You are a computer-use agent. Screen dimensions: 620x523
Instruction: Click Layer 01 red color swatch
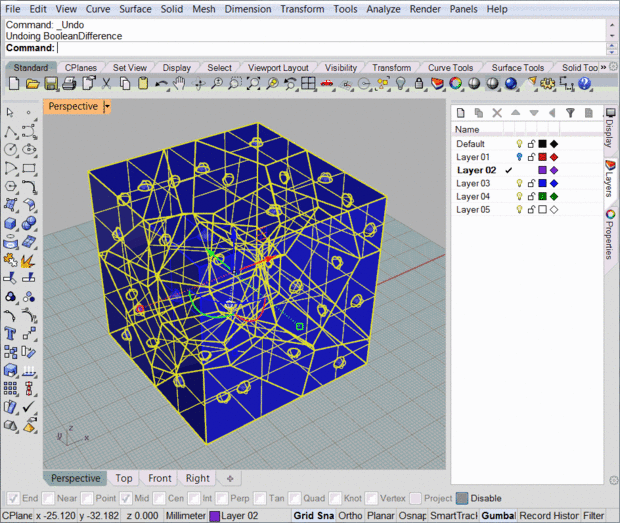tap(542, 157)
